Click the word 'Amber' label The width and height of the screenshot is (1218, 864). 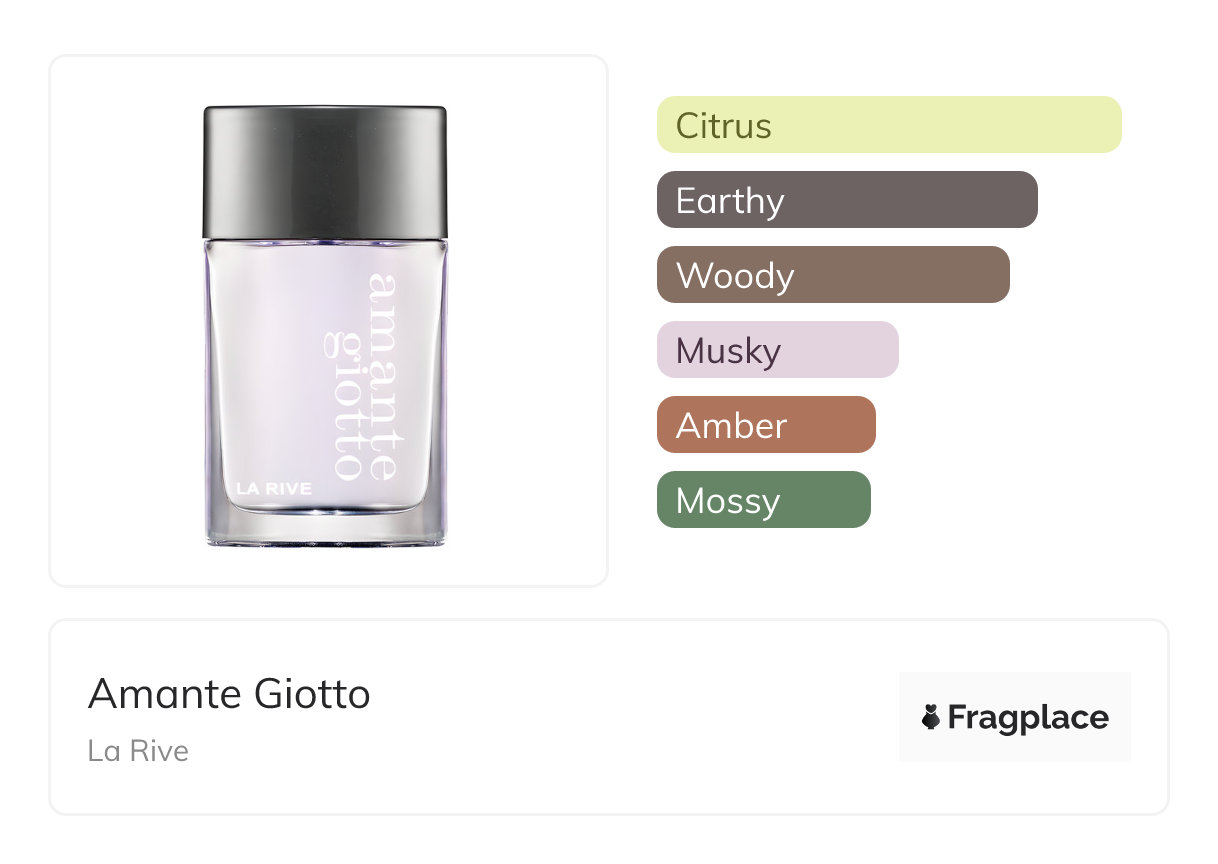click(731, 426)
